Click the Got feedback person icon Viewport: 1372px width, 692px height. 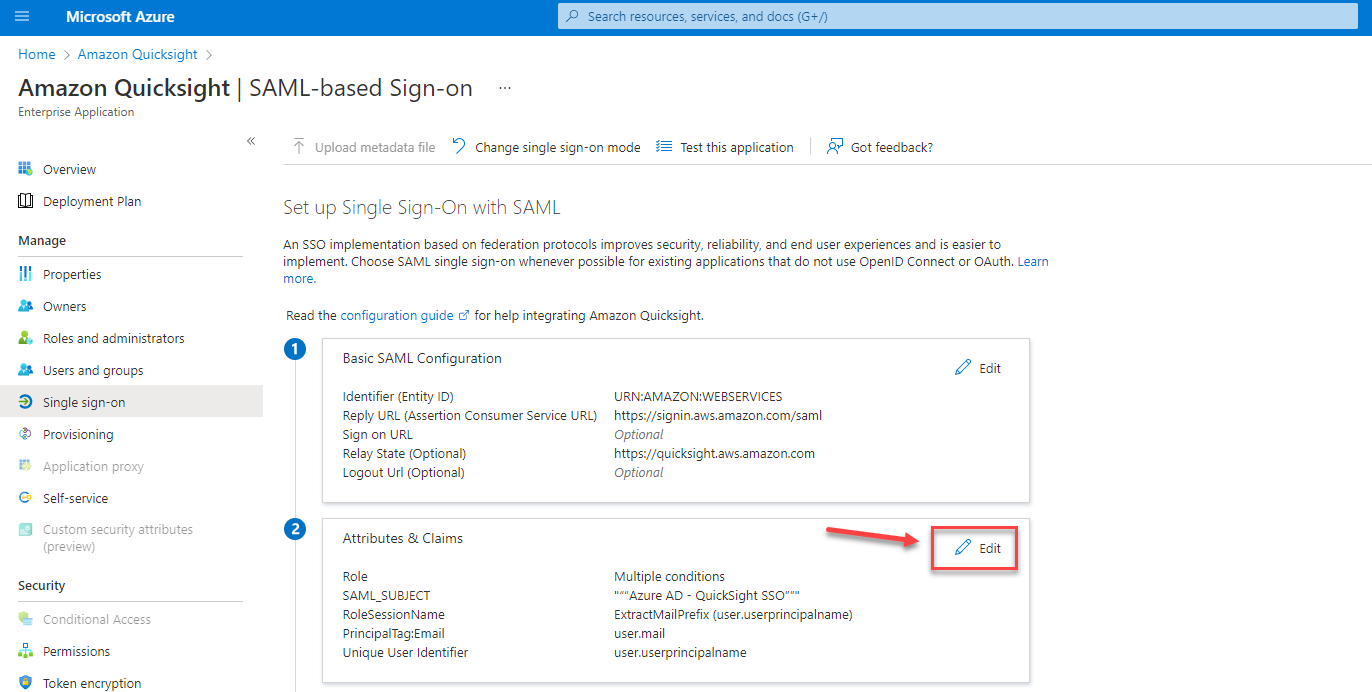point(835,147)
